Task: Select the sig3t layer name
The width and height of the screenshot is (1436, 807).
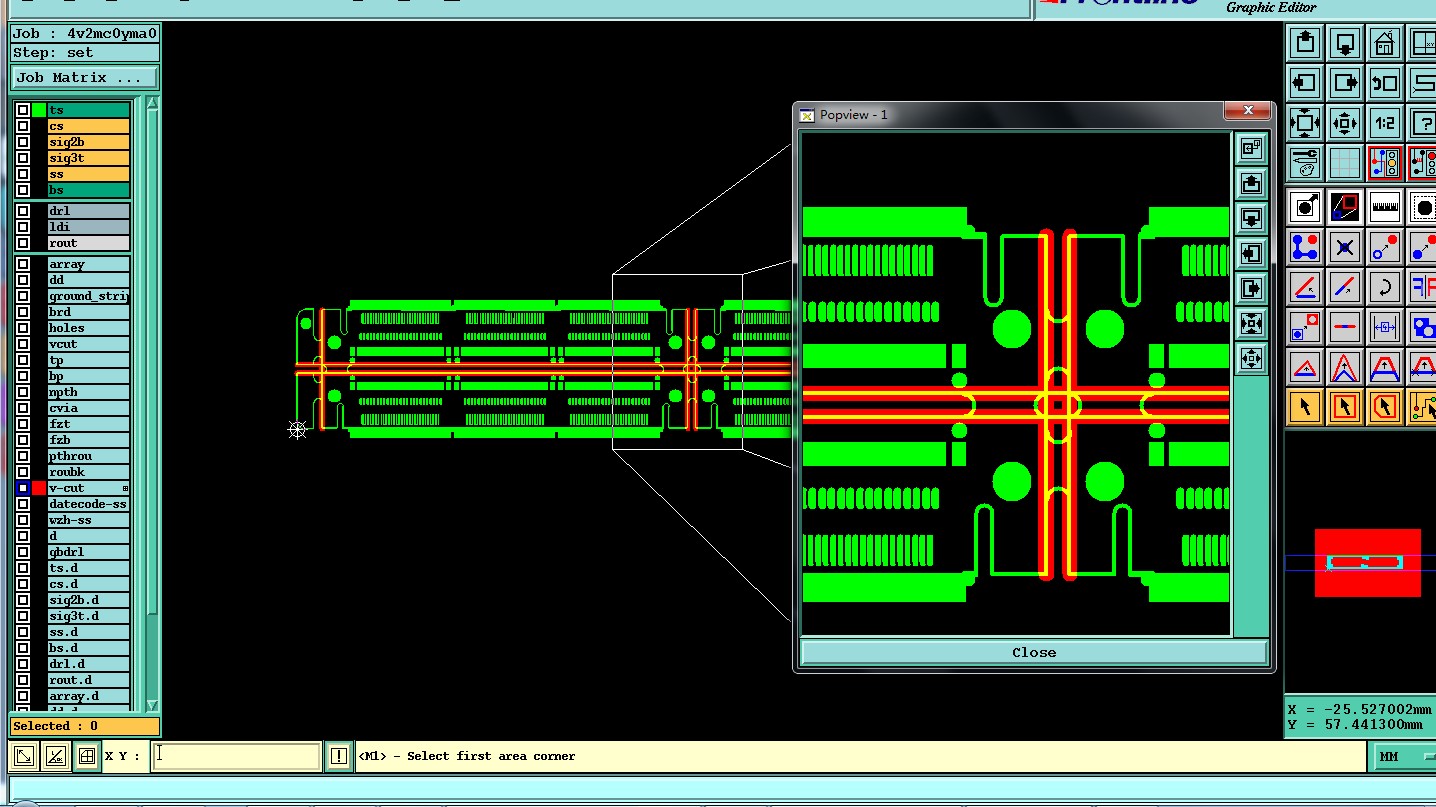Action: [x=89, y=158]
